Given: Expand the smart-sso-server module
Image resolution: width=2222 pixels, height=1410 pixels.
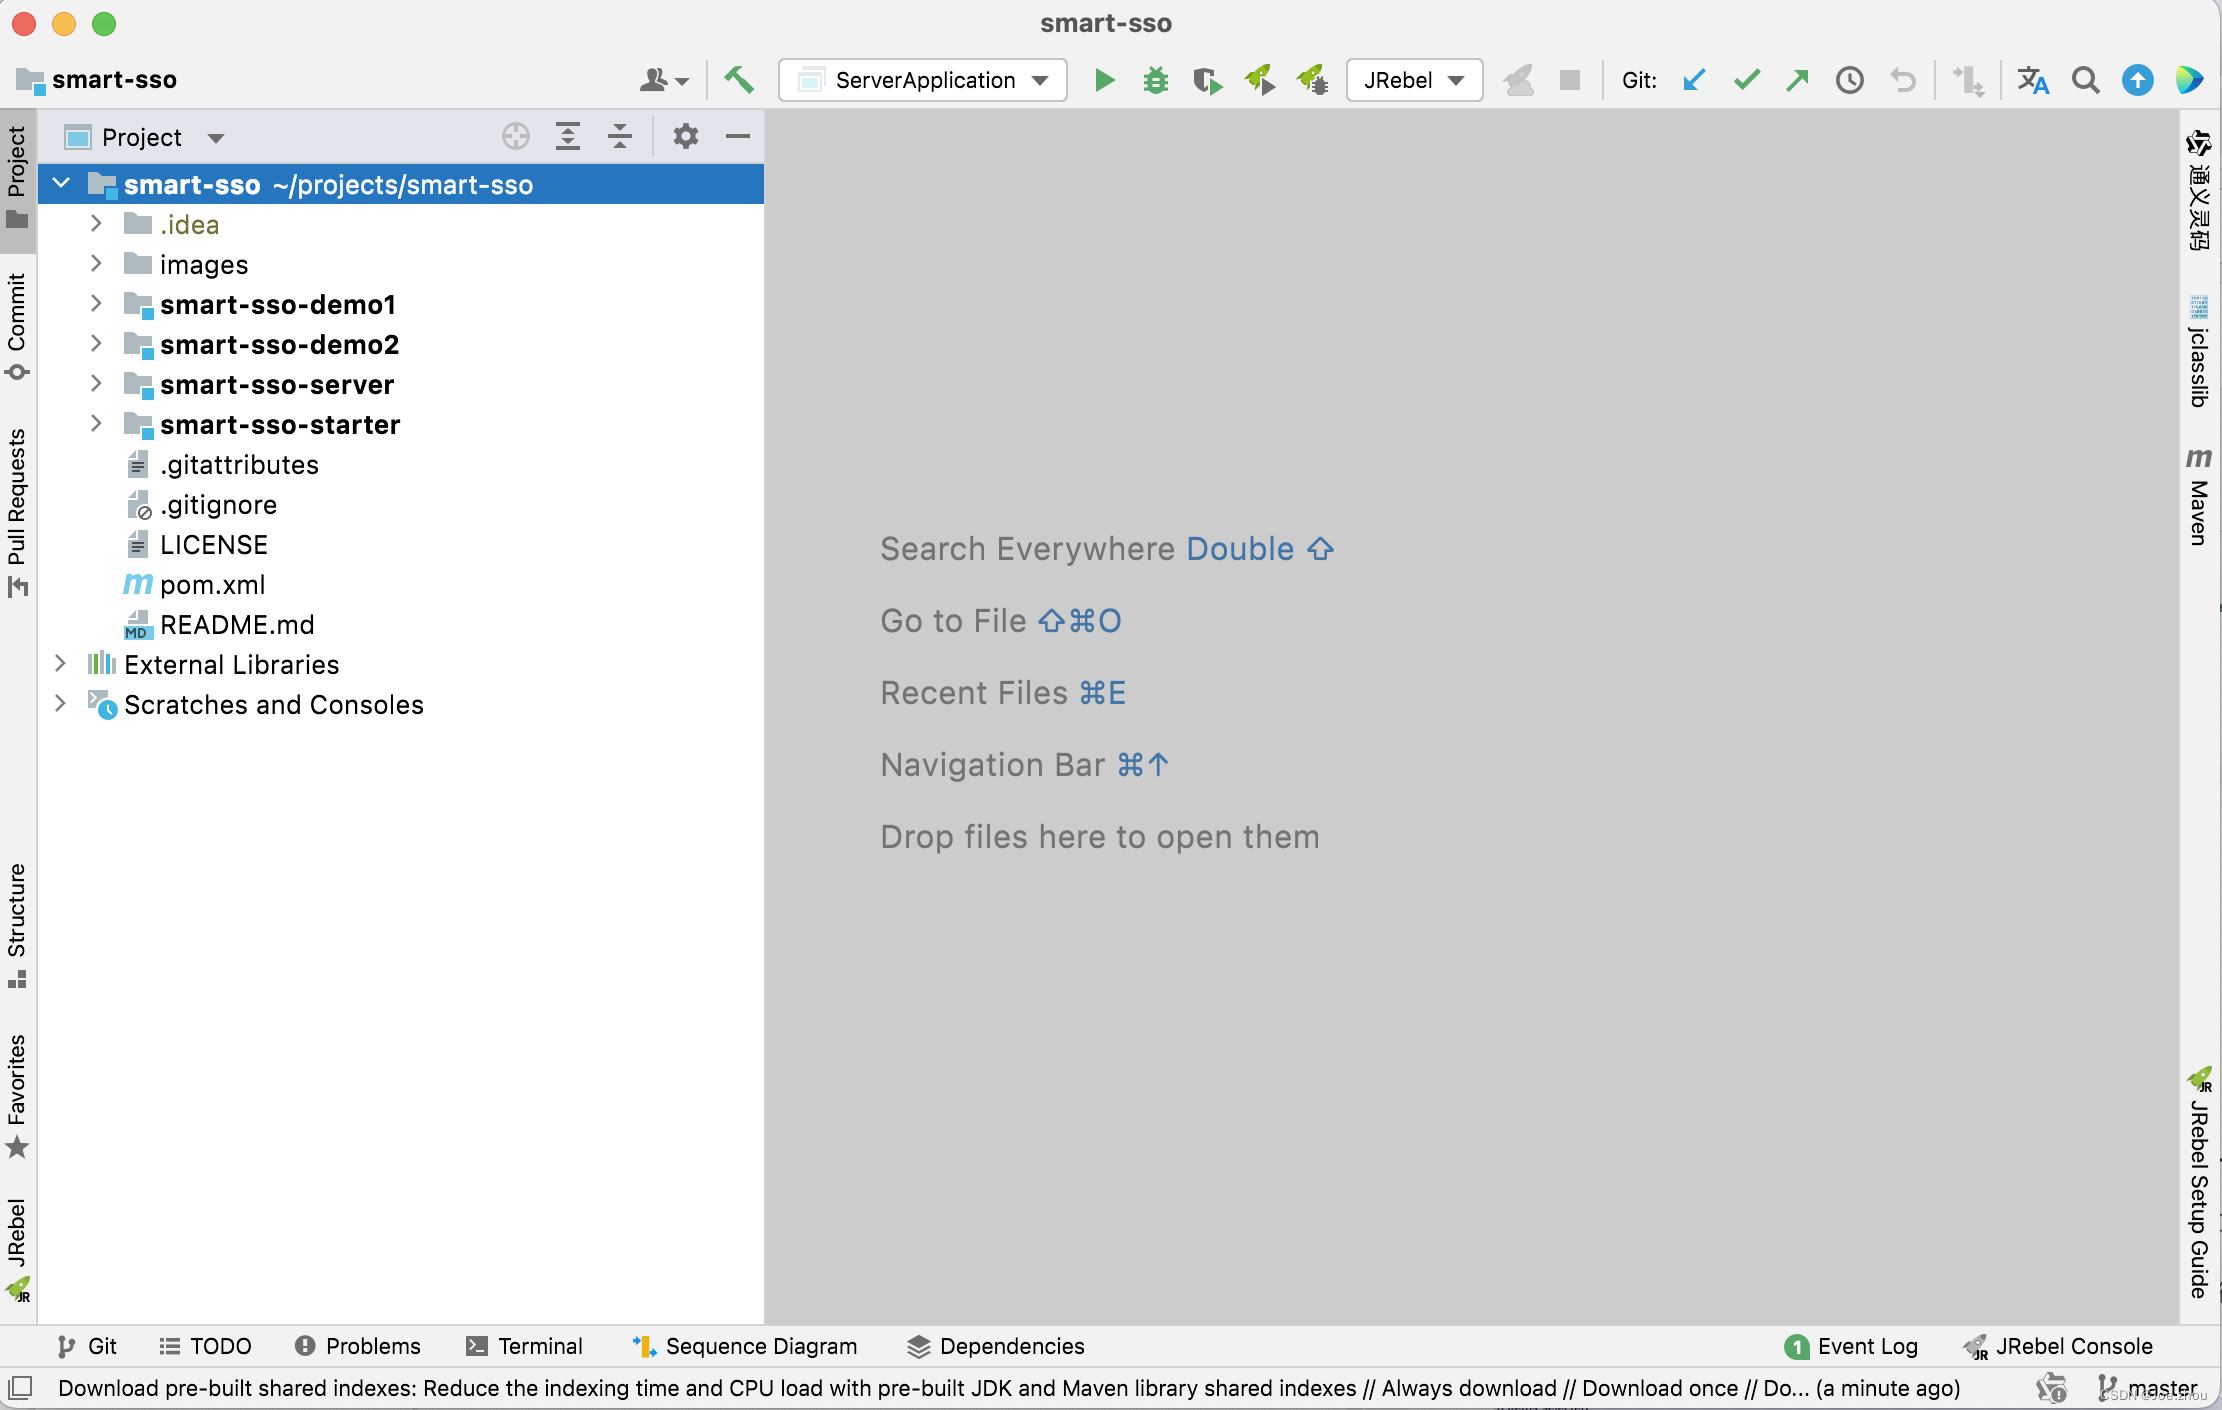Looking at the screenshot, I should pos(96,384).
